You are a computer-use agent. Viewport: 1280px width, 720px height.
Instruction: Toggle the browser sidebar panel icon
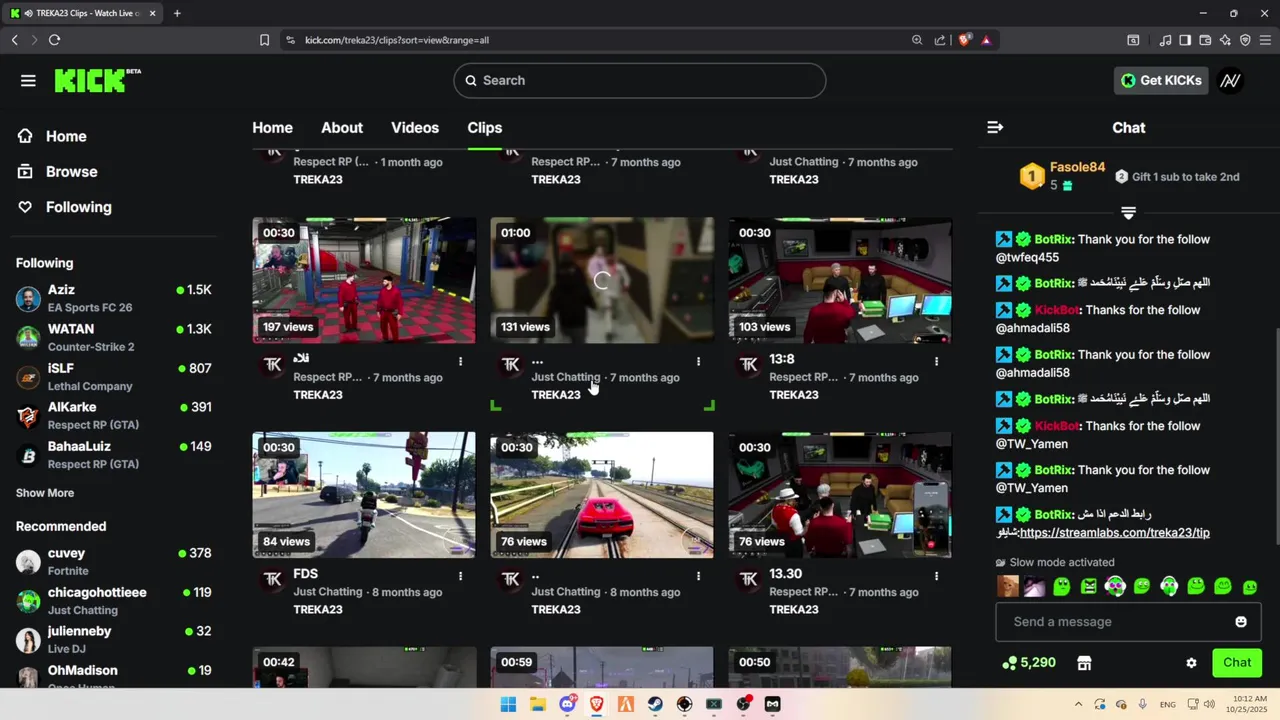point(1185,40)
